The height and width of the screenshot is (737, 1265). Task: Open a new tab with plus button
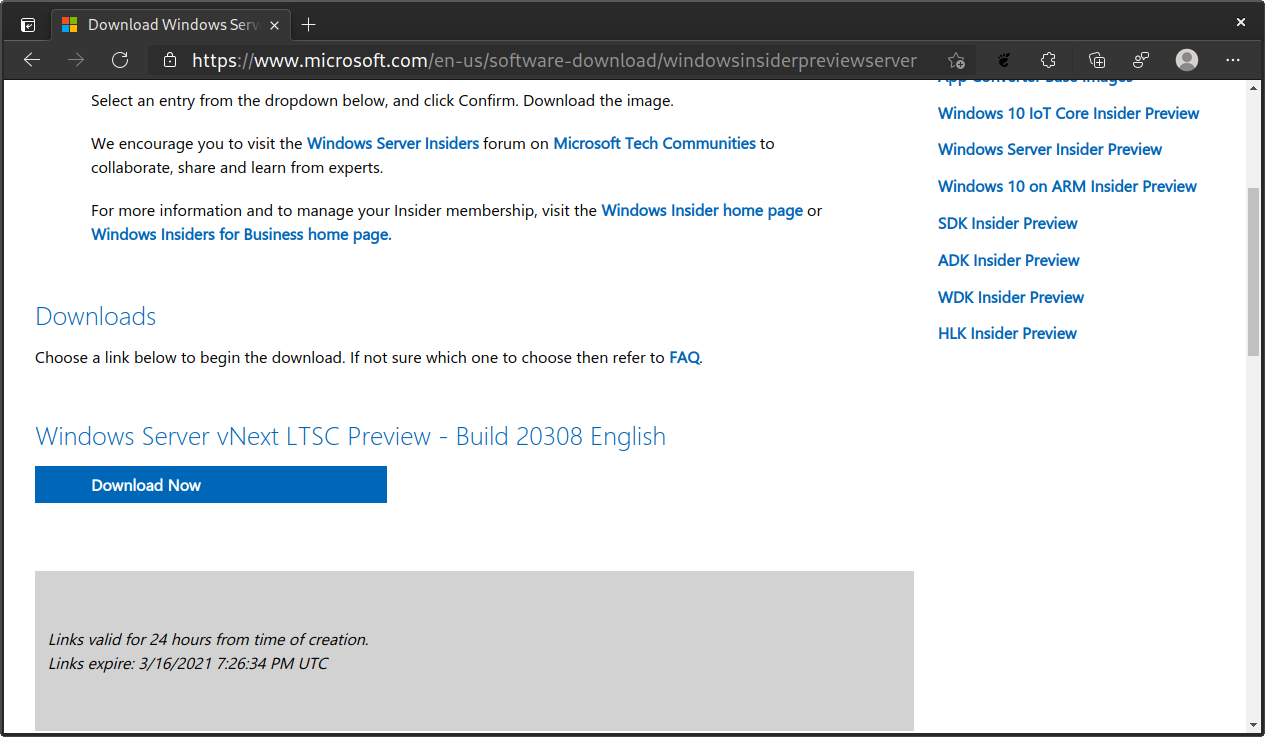[x=309, y=24]
